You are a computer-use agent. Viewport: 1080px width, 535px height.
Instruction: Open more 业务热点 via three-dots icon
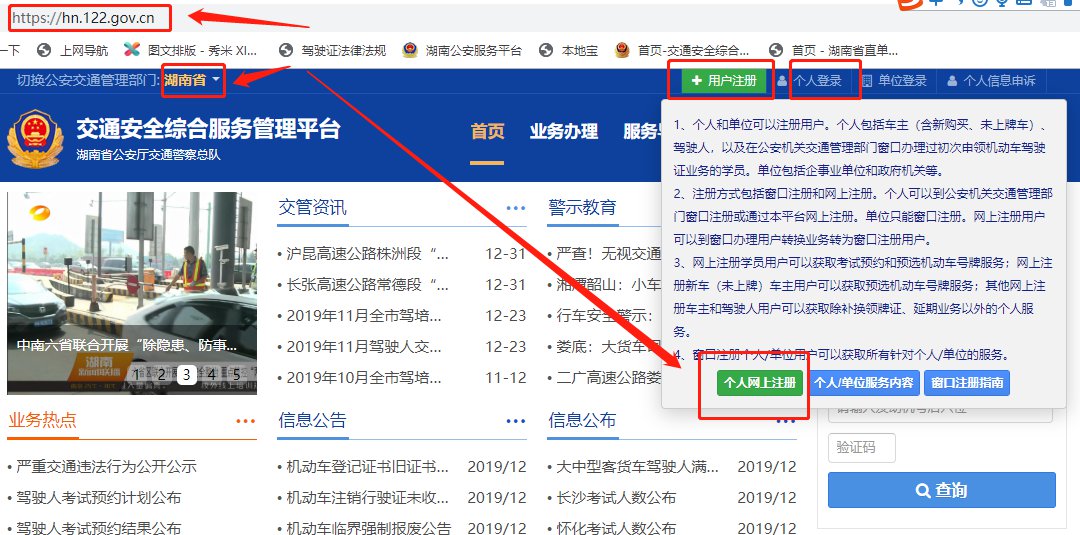(246, 421)
